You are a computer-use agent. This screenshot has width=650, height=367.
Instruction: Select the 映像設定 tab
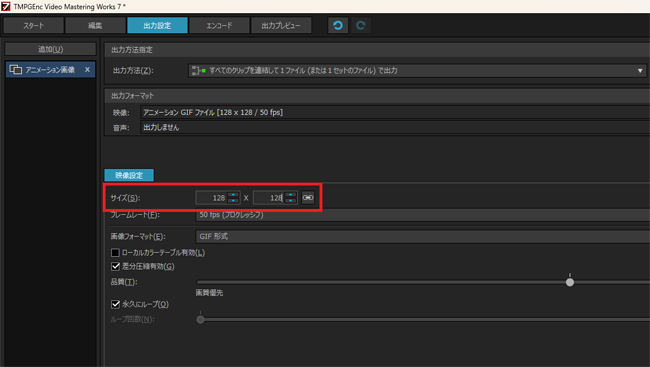pos(129,175)
